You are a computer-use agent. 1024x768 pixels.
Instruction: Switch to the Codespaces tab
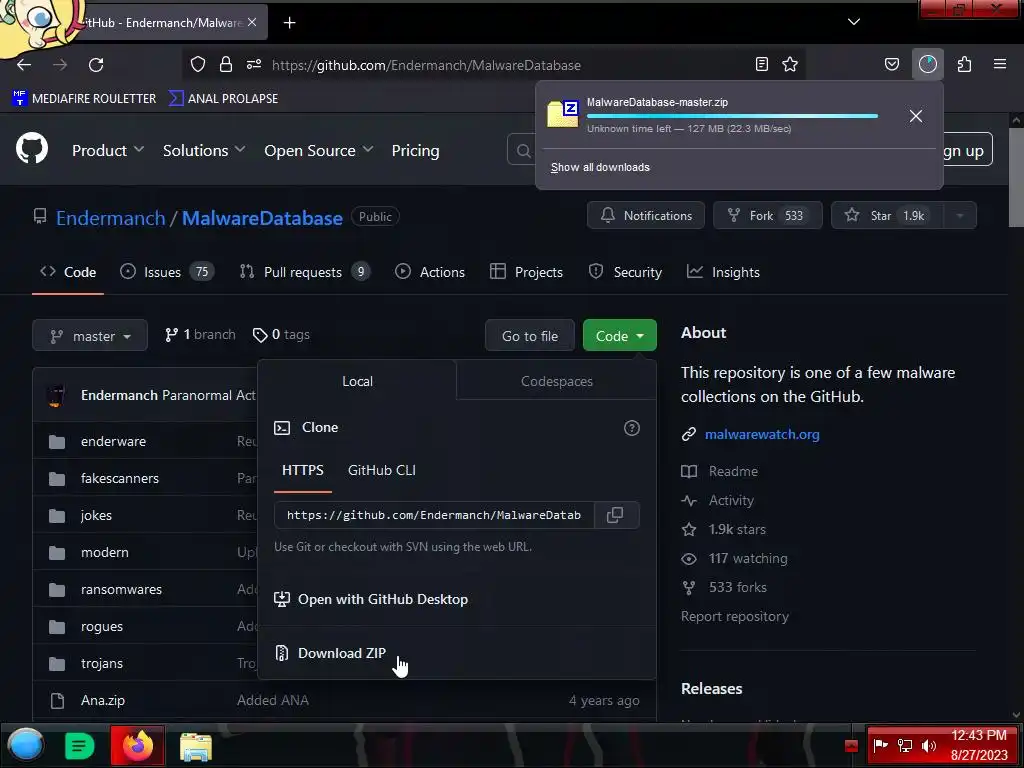(x=556, y=381)
